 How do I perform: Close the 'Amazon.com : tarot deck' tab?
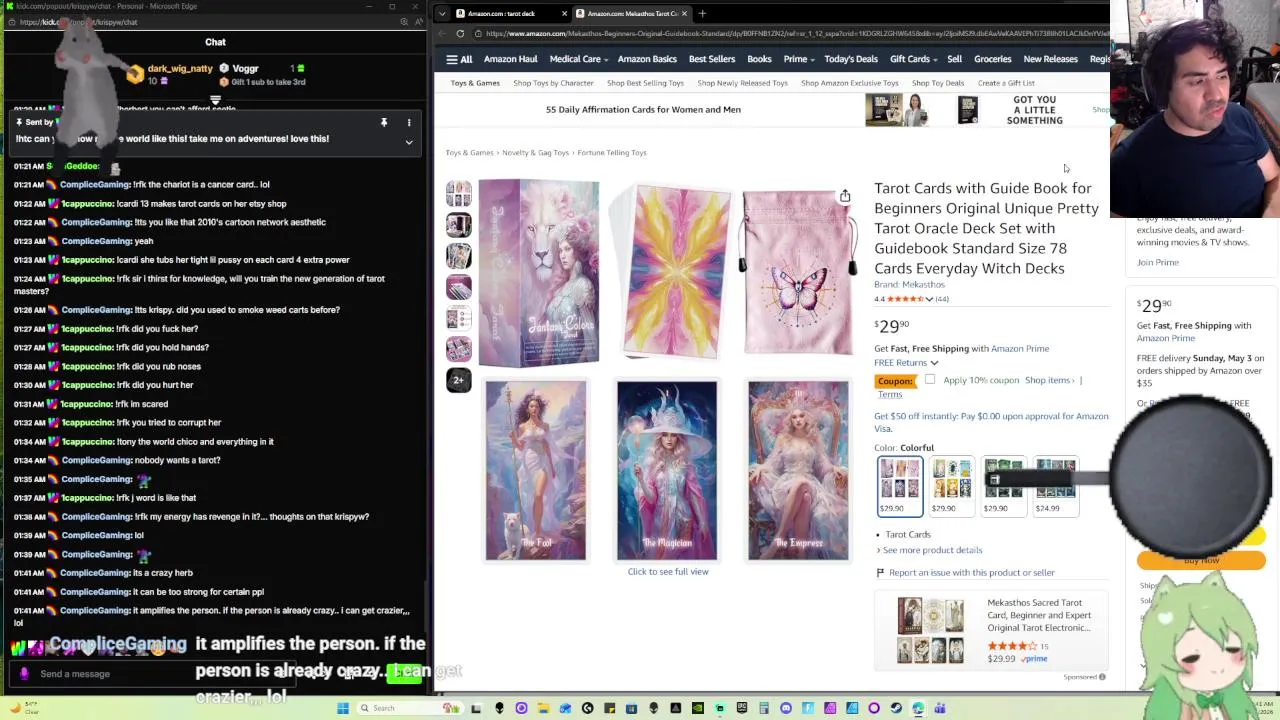click(564, 13)
